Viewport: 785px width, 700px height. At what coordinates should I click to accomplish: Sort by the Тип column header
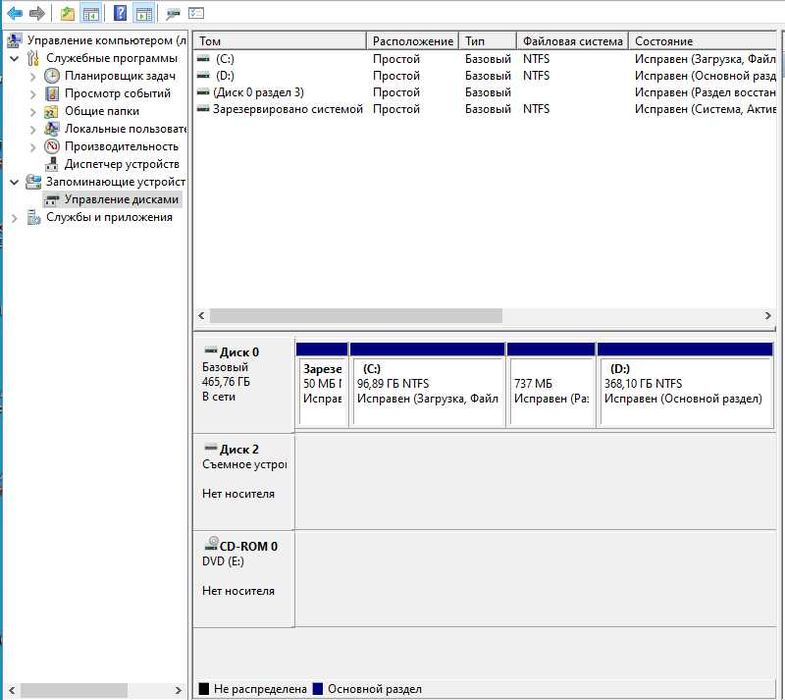tap(488, 41)
